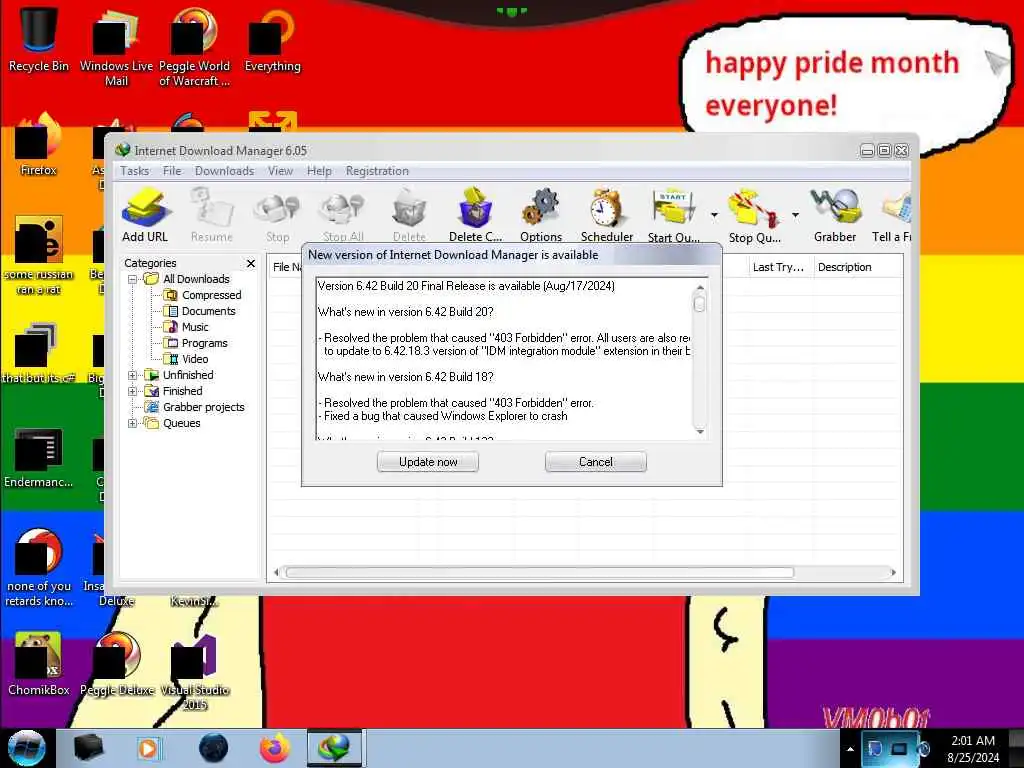
Task: Expand the Unfinished category node
Action: point(133,376)
